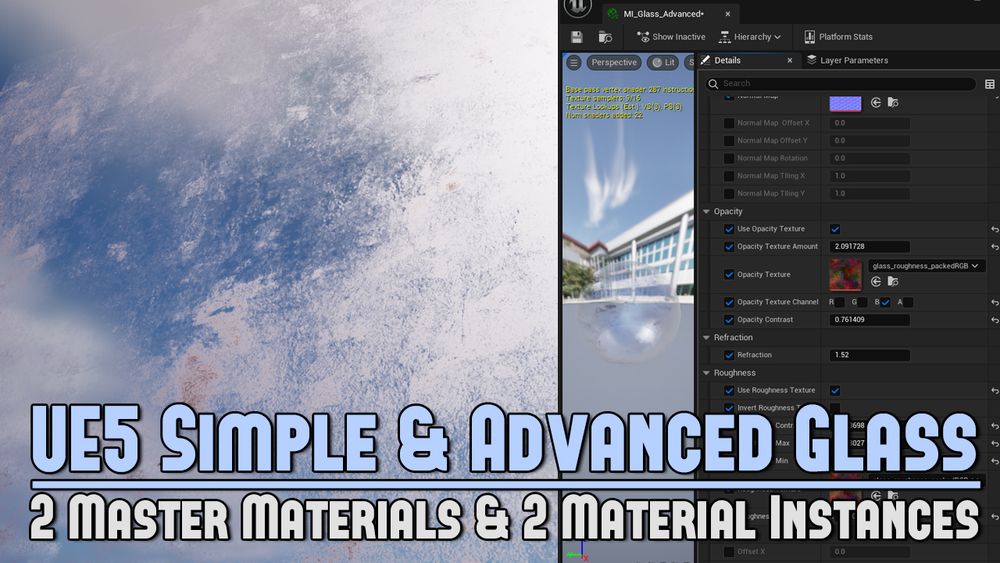The height and width of the screenshot is (563, 1000).
Task: Disable the Use Roughness Texture override checkbox
Action: pos(729,390)
